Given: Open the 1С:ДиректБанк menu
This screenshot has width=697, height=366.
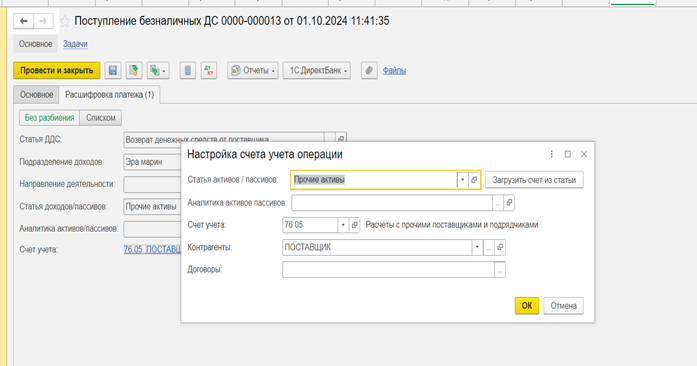Looking at the screenshot, I should tap(317, 70).
